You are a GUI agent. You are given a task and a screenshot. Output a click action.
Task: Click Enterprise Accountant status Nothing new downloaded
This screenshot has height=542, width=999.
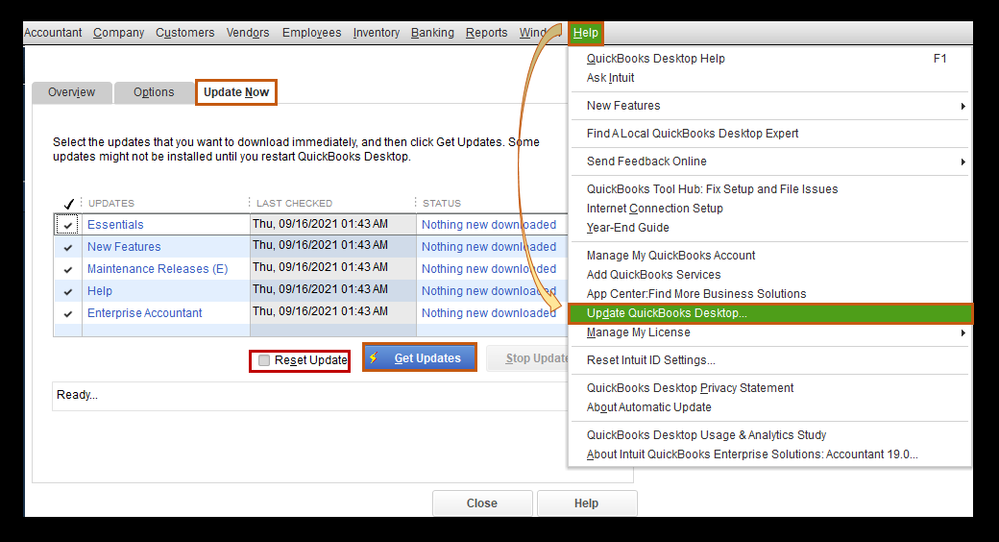[489, 313]
